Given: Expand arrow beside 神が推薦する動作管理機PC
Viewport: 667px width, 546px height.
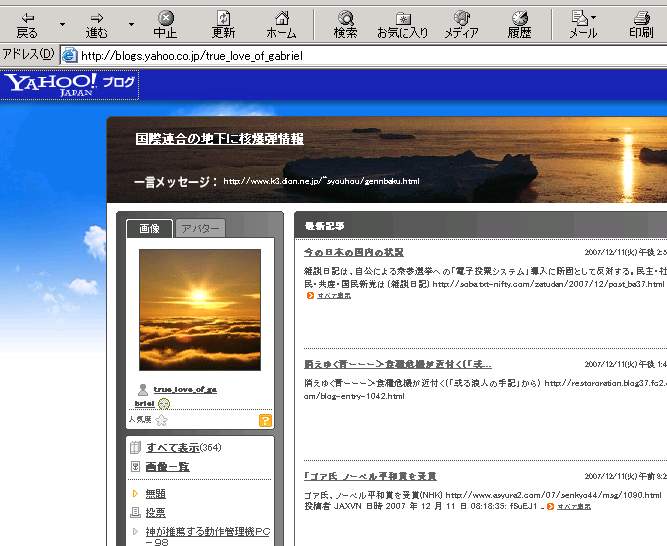Looking at the screenshot, I should pos(135,531).
